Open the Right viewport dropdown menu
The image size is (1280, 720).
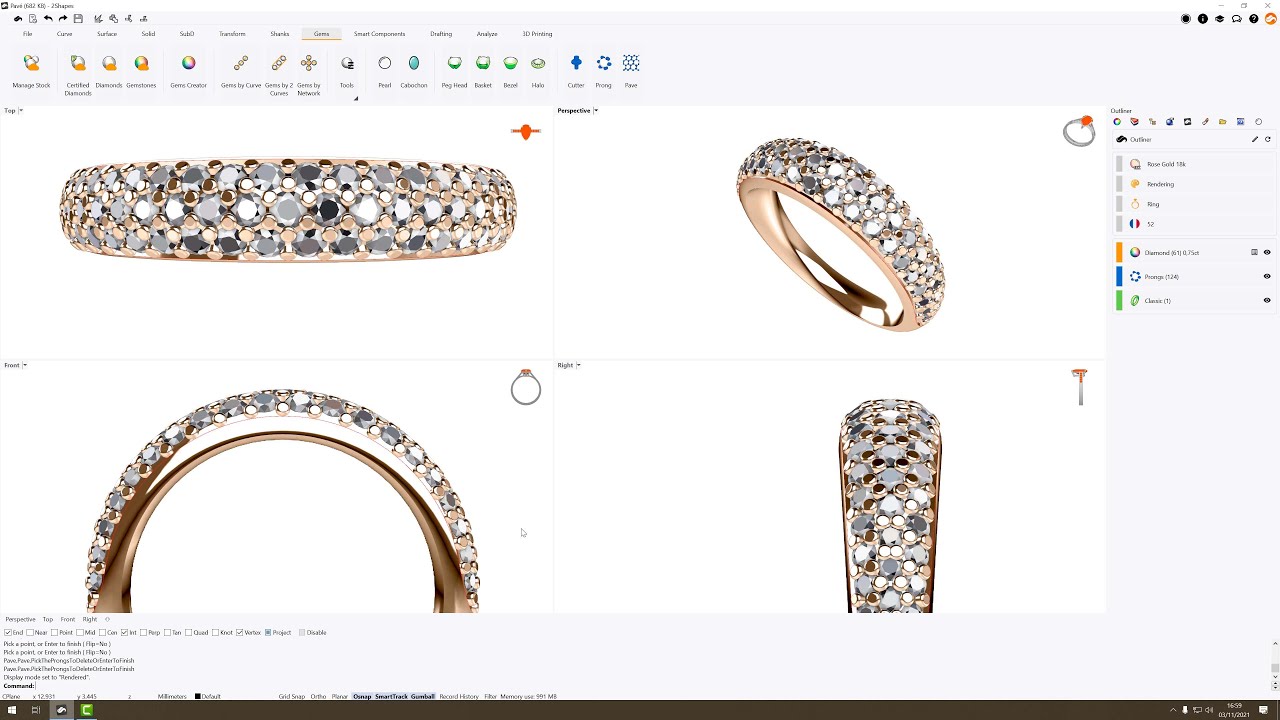pos(579,366)
